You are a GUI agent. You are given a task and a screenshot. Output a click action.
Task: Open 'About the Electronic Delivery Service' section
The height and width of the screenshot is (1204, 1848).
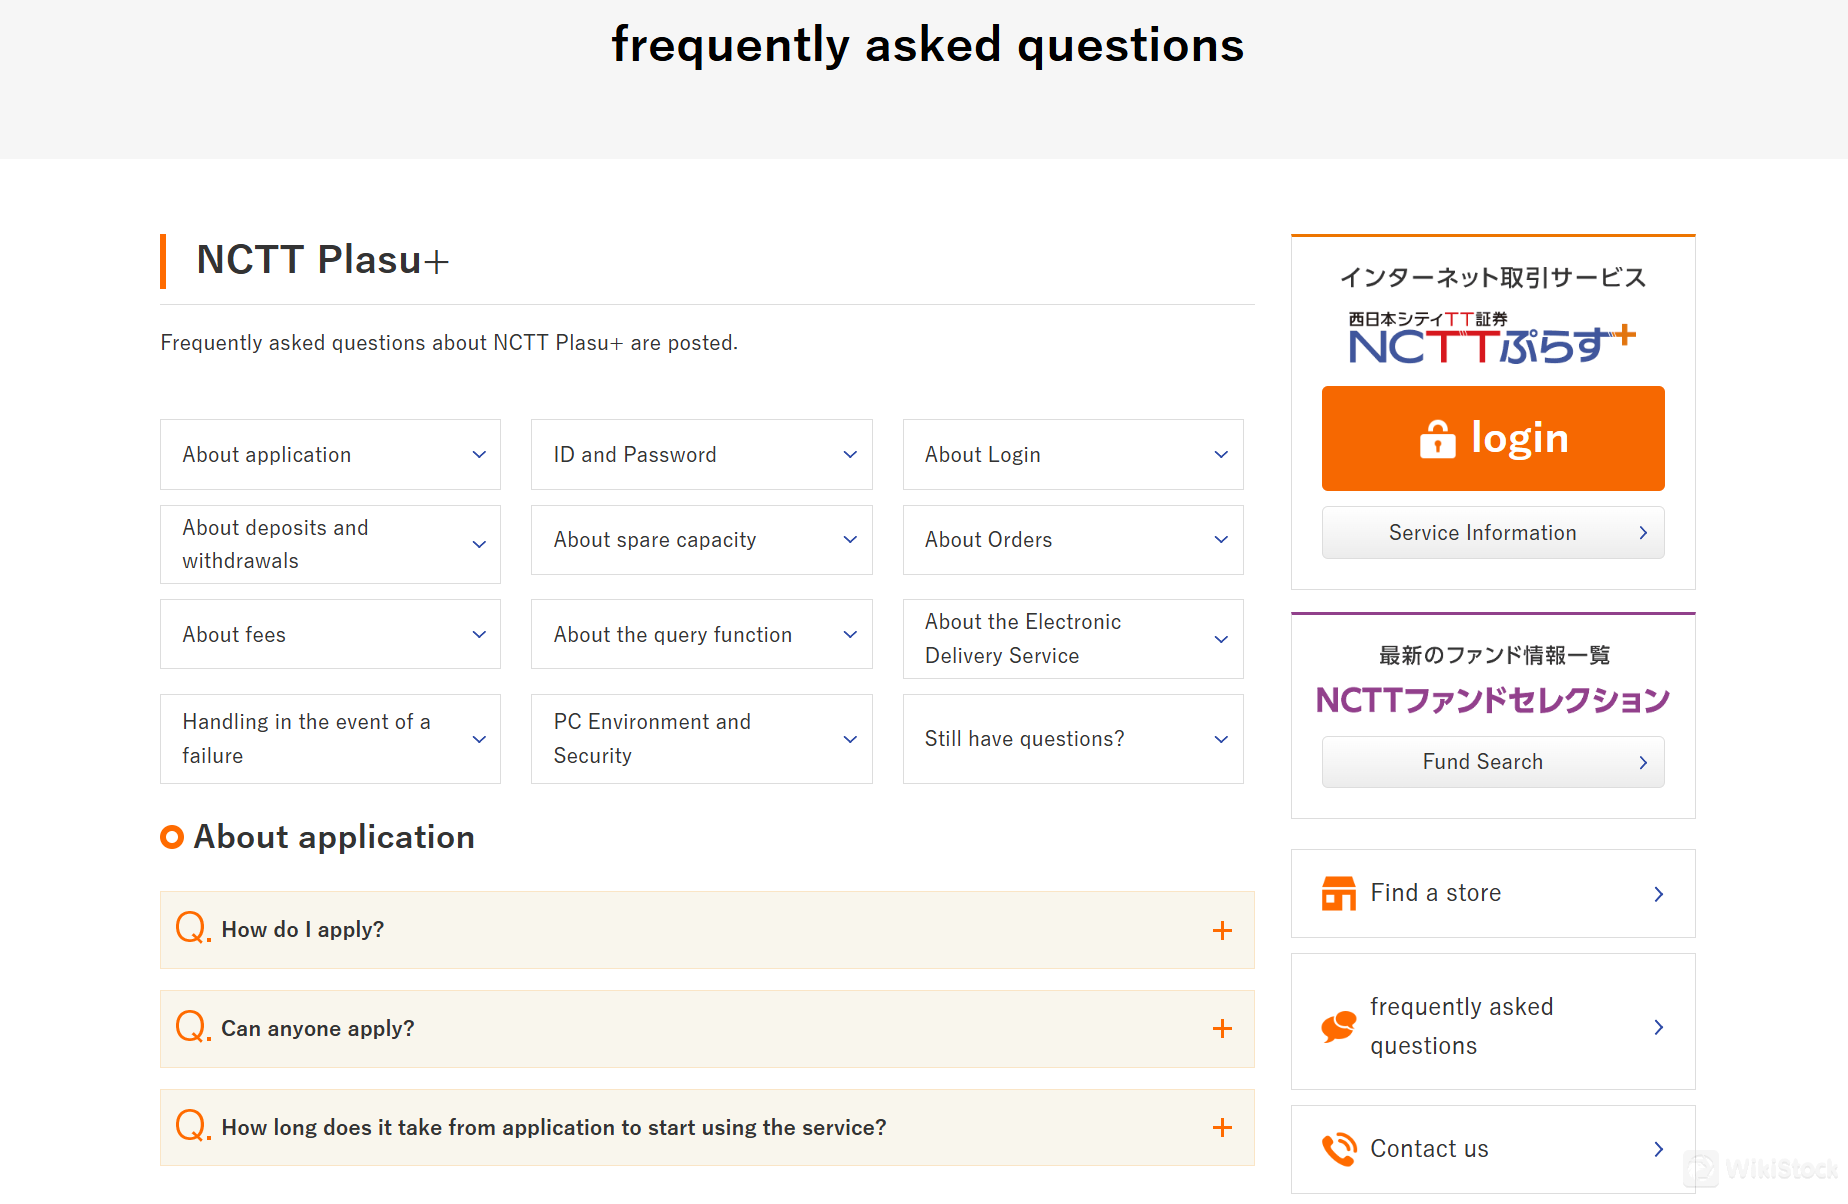coord(1072,639)
